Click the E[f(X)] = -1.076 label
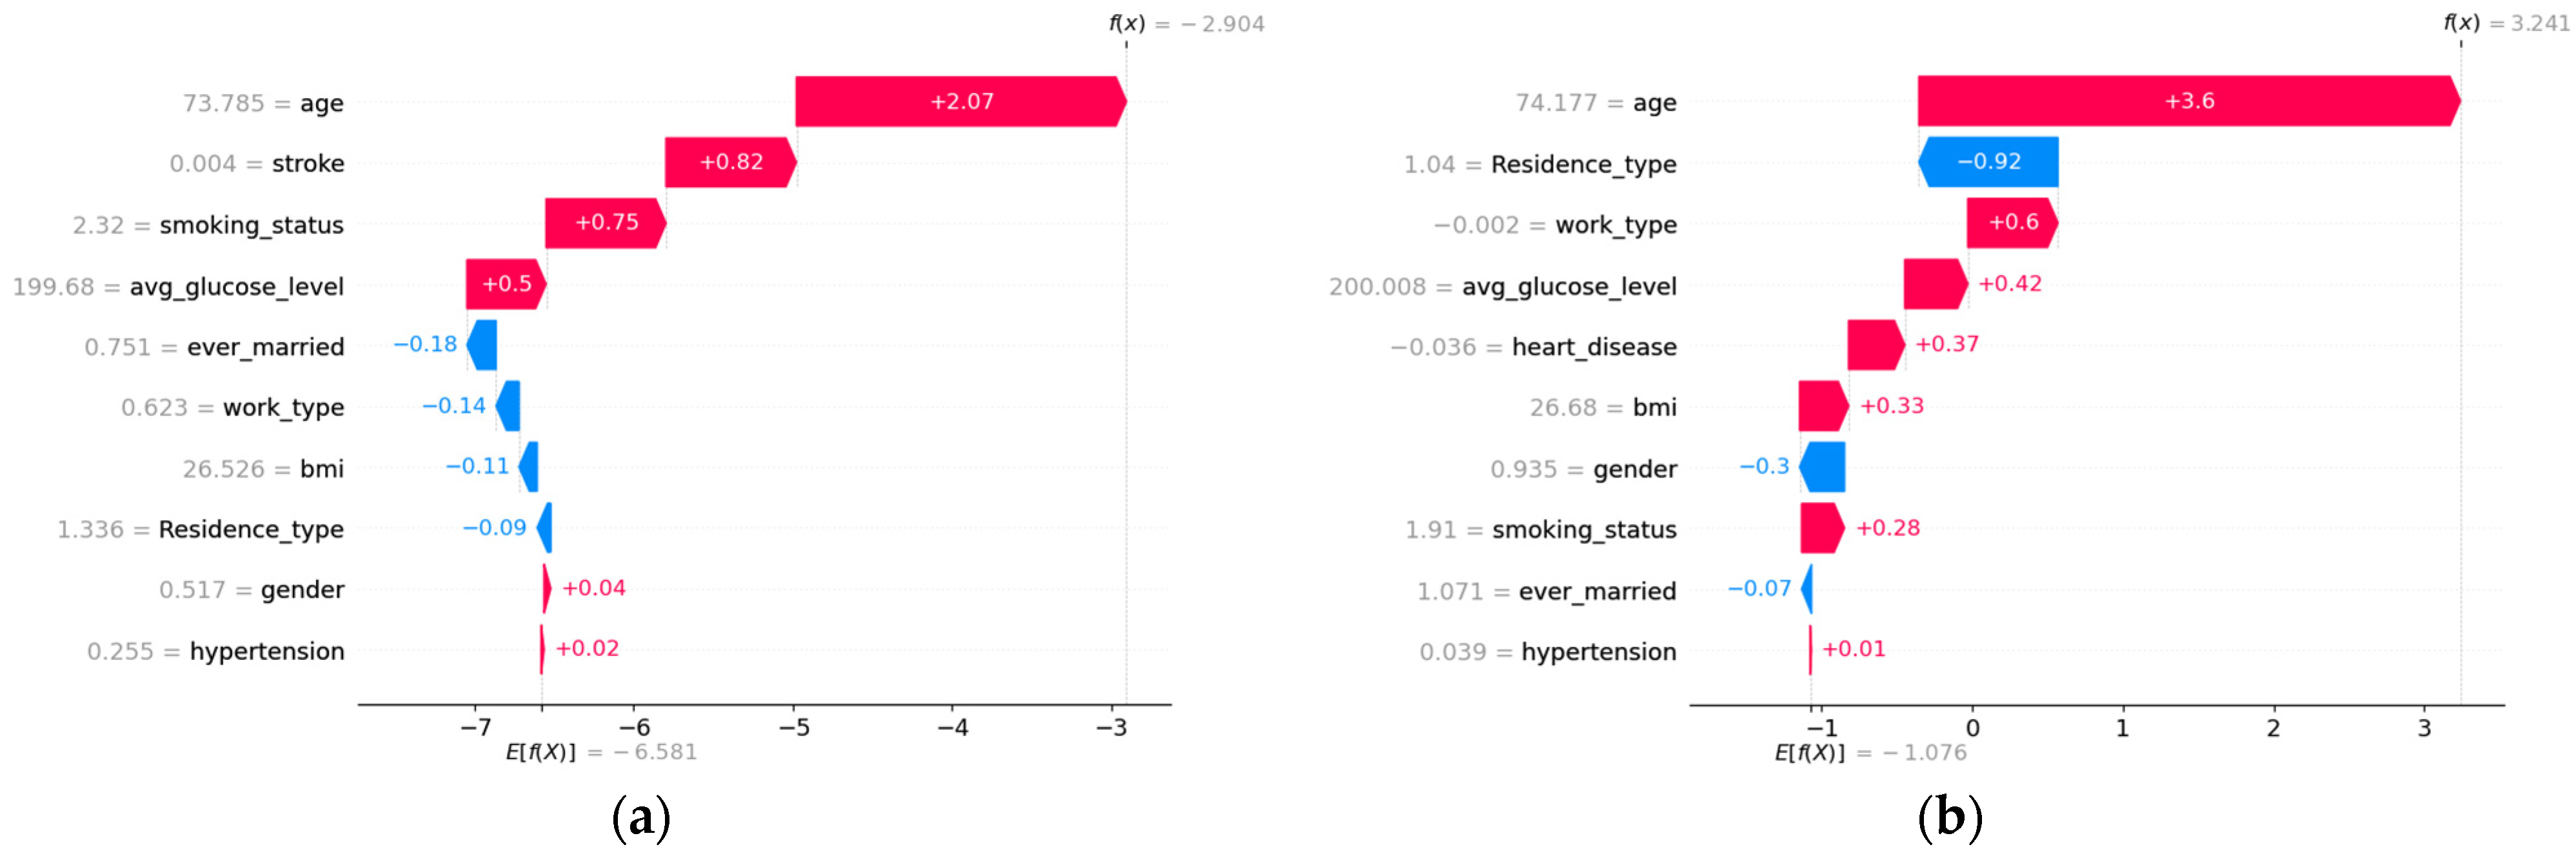This screenshot has height=858, width=2576. (x=1870, y=752)
